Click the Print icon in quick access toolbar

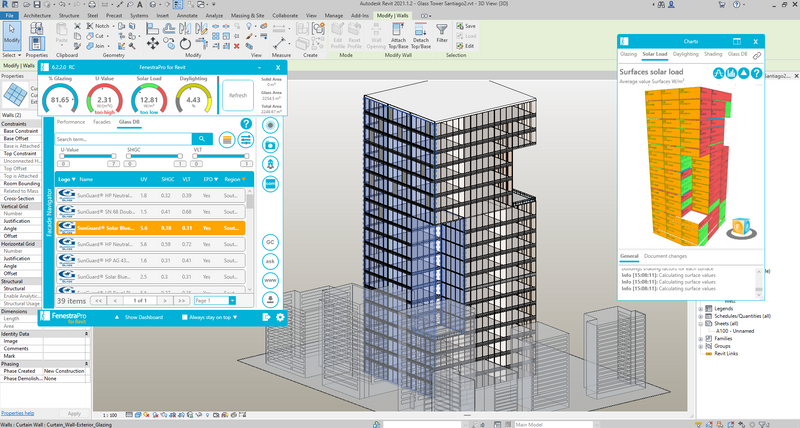[x=92, y=5]
